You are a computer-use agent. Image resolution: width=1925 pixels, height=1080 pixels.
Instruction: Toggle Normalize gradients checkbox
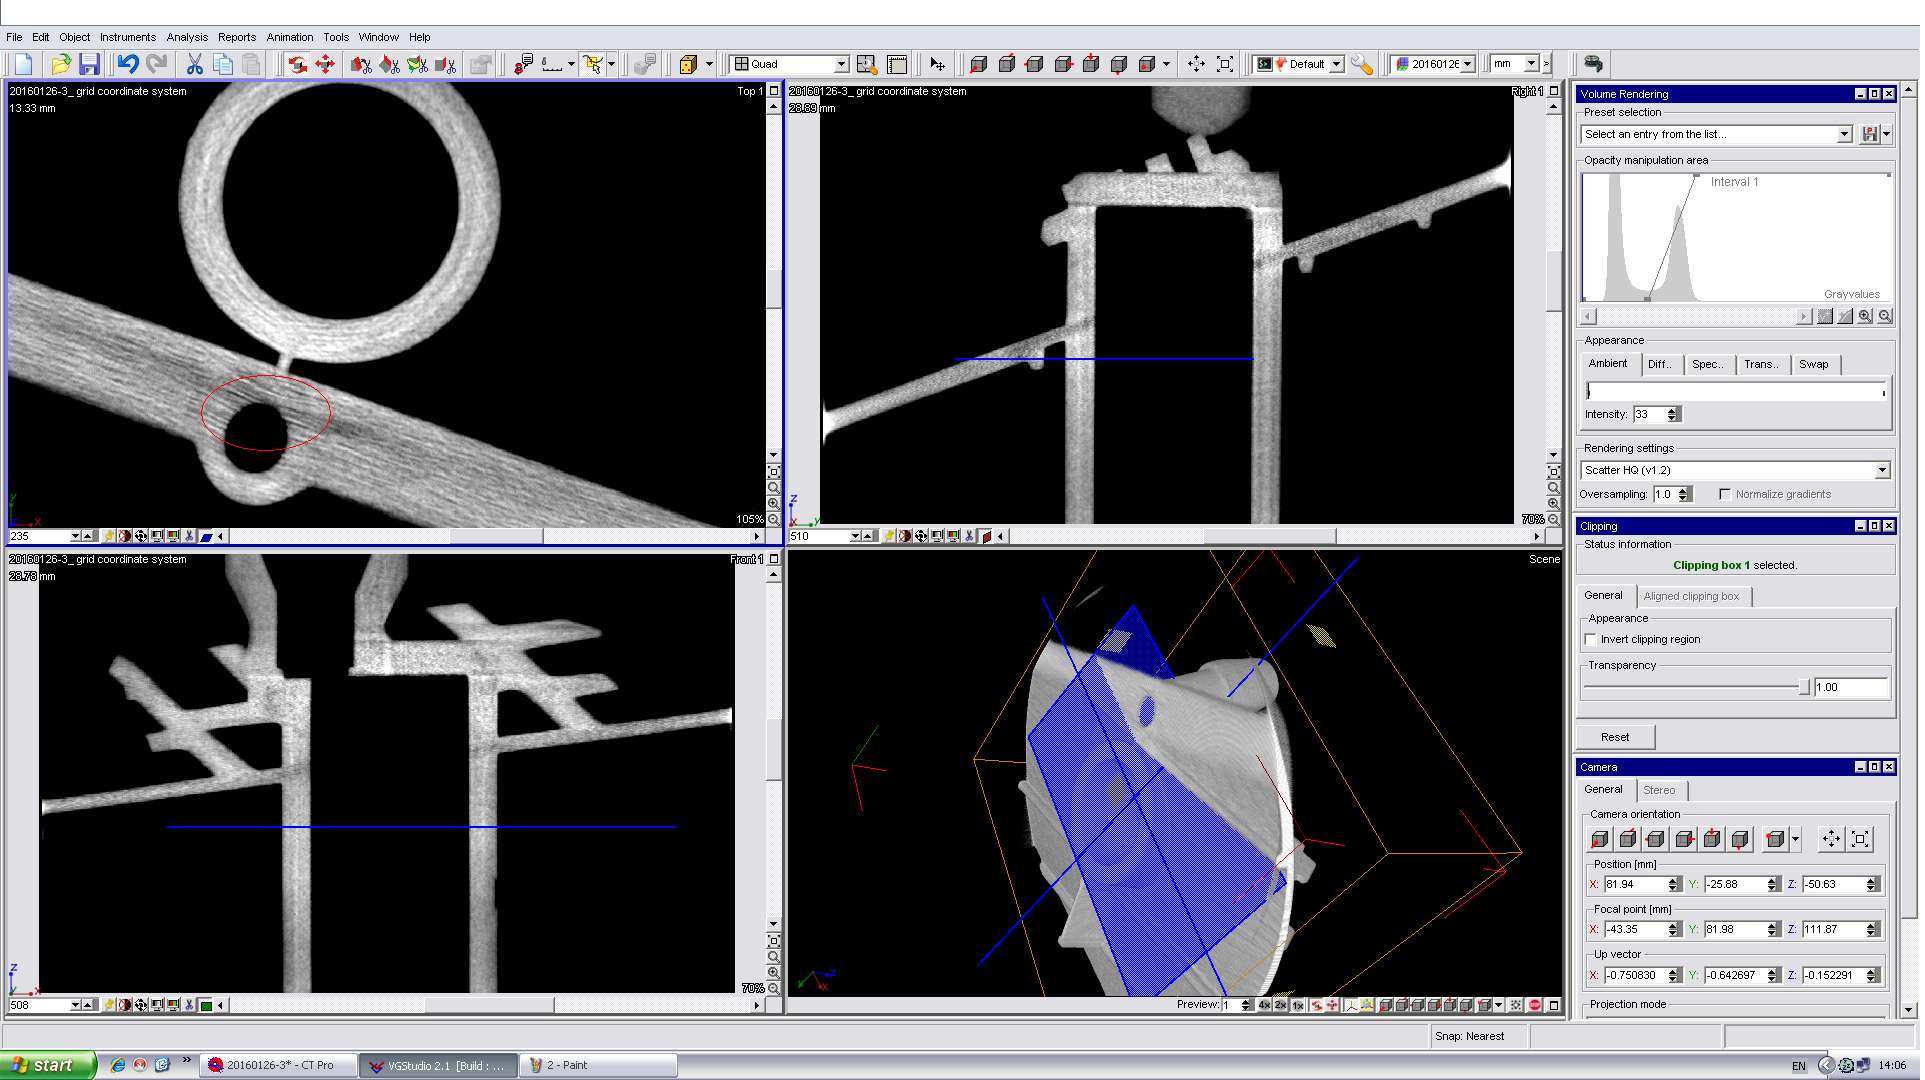[1725, 495]
